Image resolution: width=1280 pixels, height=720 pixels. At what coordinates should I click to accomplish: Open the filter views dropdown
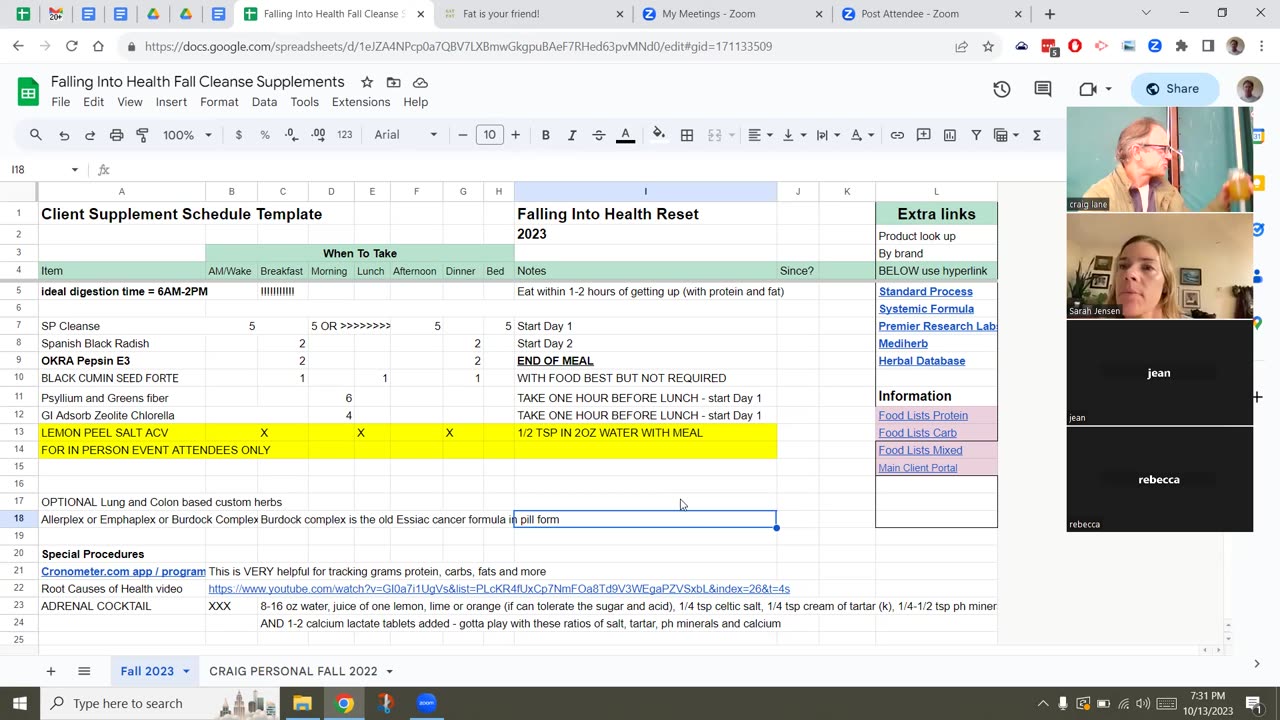(1006, 135)
